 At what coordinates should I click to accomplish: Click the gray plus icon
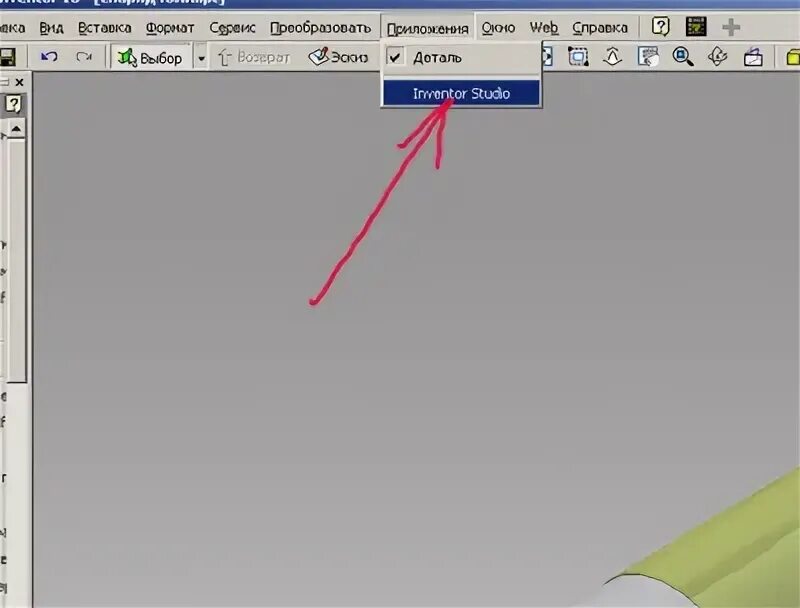[x=731, y=27]
